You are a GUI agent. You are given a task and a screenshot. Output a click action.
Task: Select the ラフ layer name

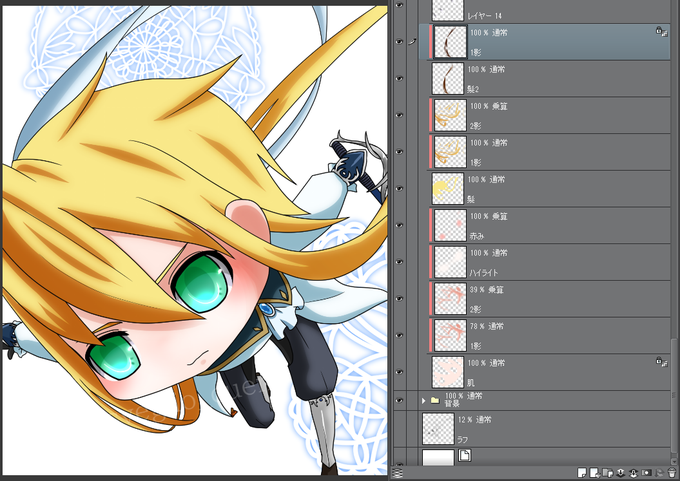coord(463,439)
